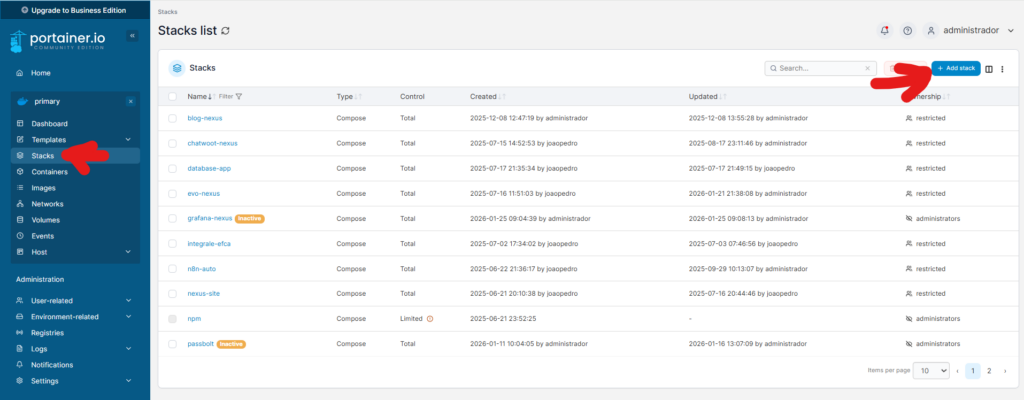
Task: Click the notifications bell icon
Action: (884, 31)
